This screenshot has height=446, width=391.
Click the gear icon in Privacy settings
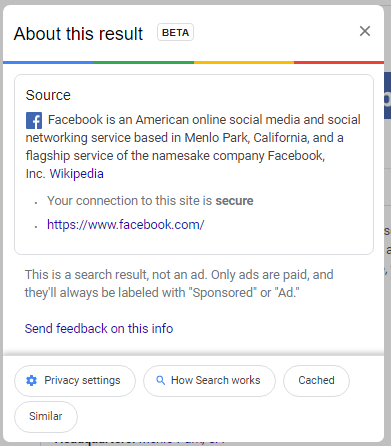point(31,380)
